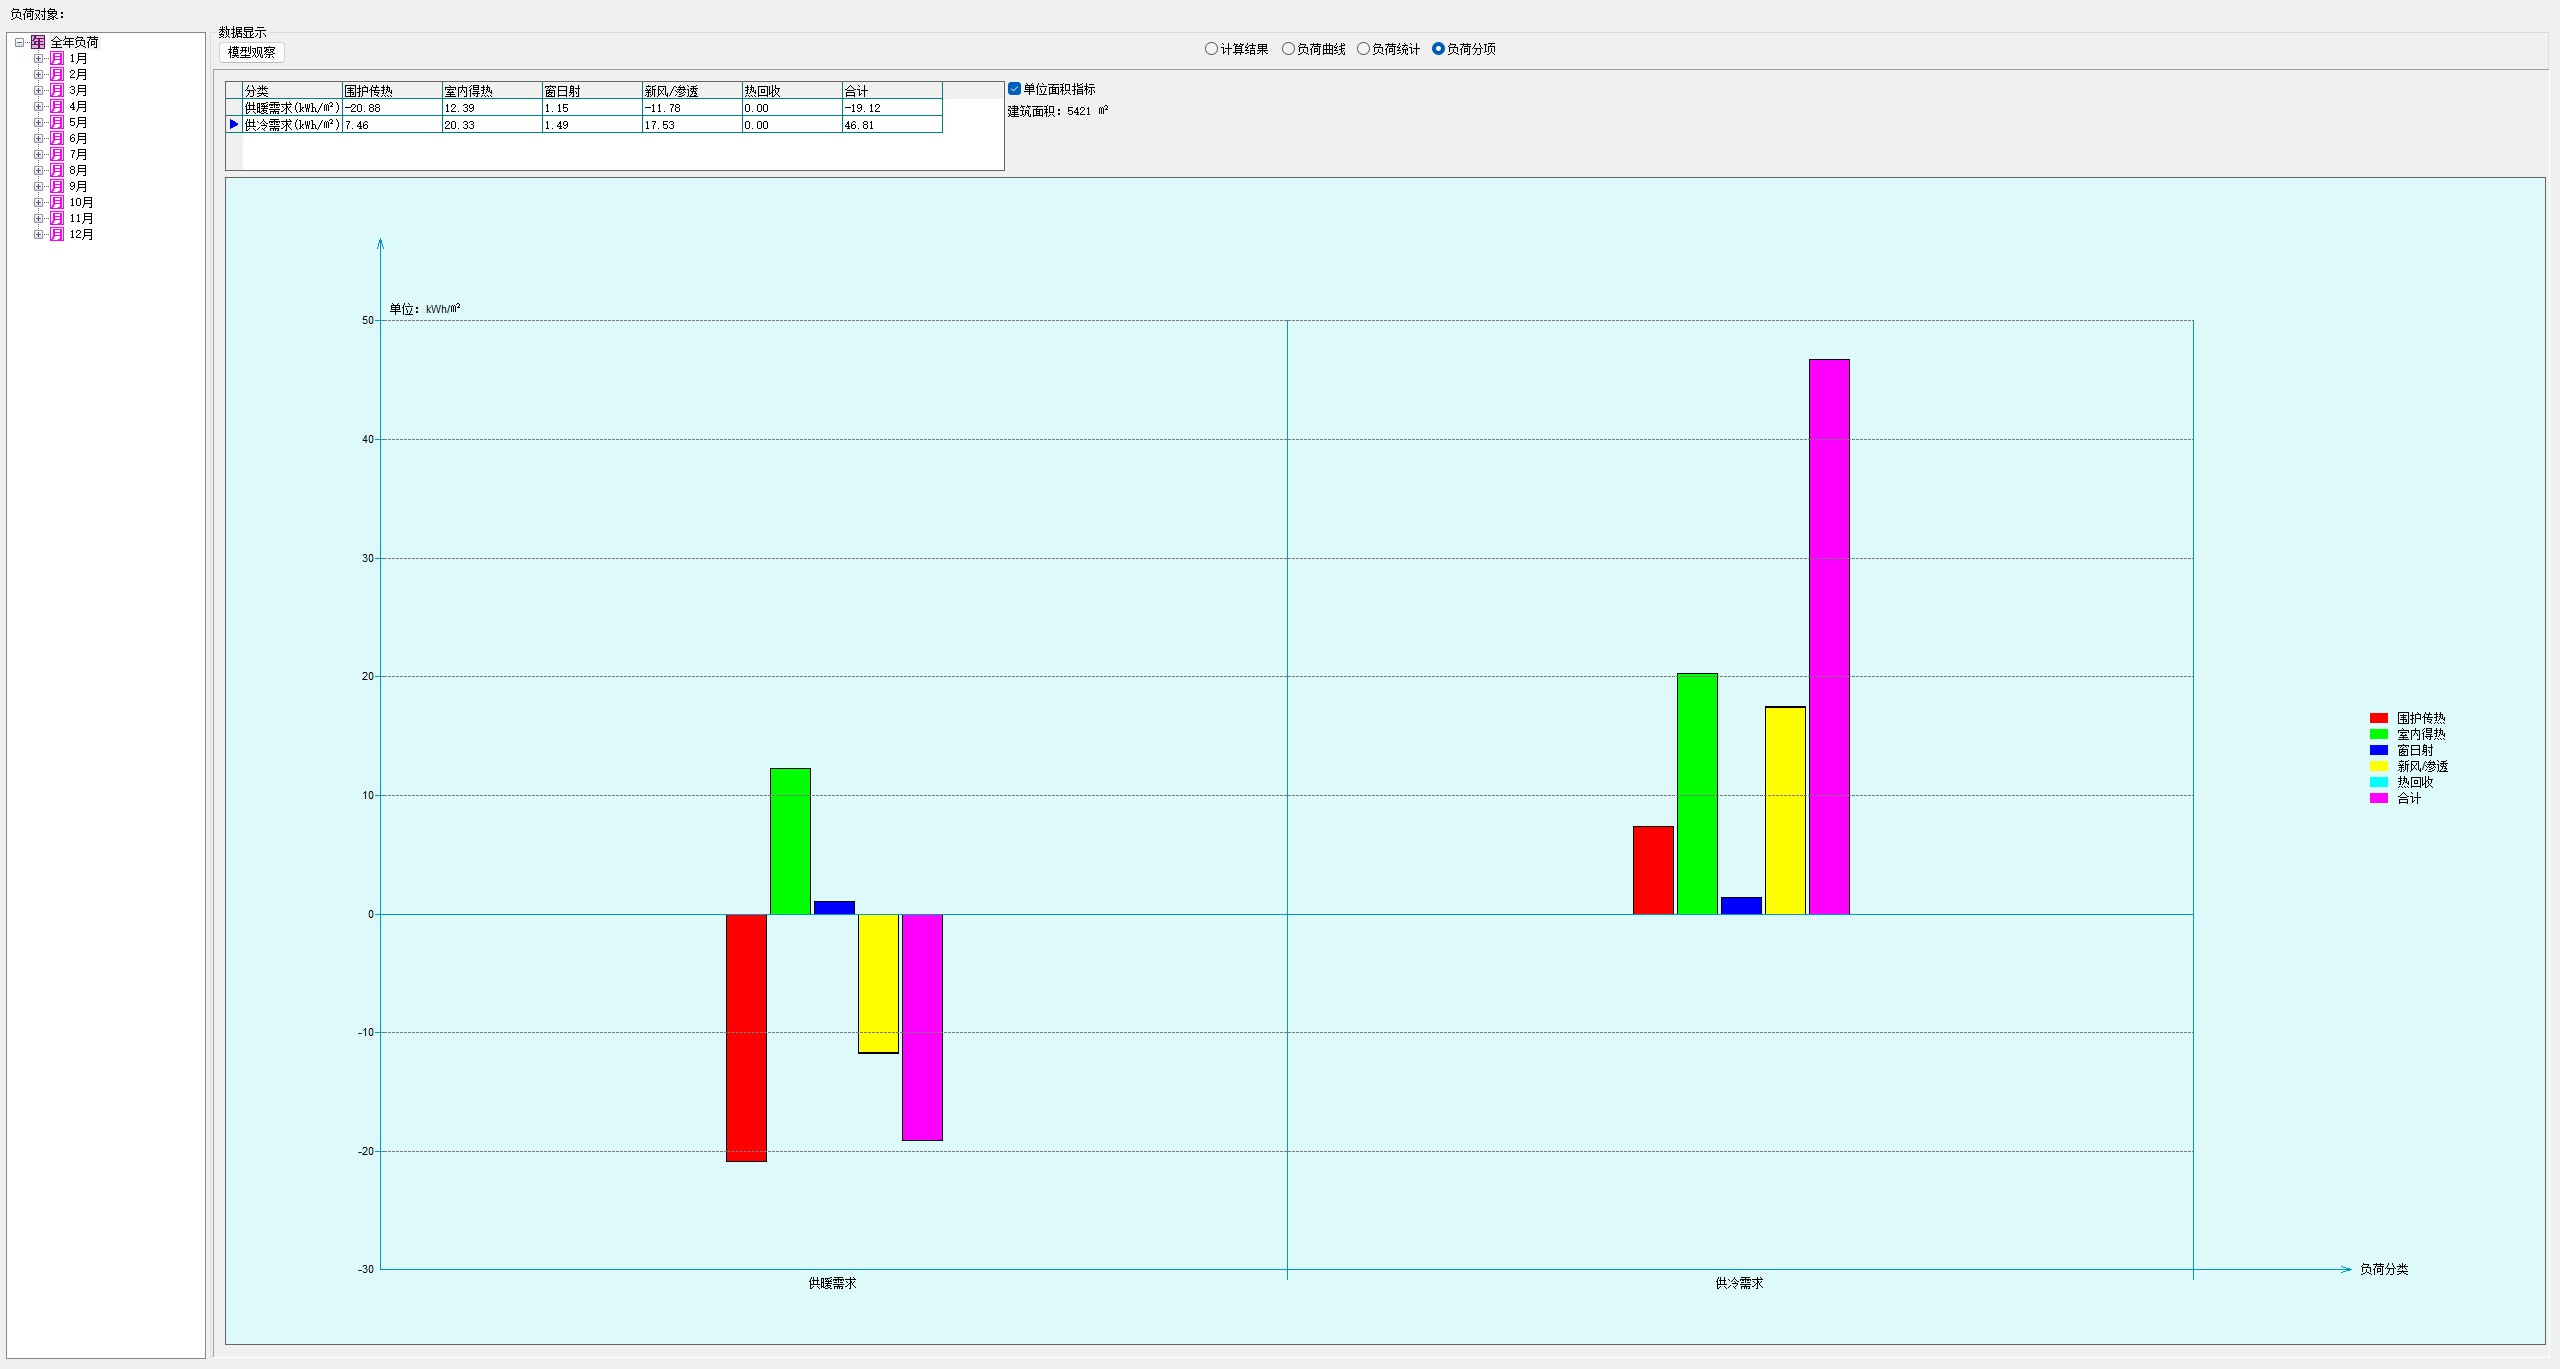Click the 围护传热 red legend swatch
Viewport: 2560px width, 1369px height.
[2378, 718]
